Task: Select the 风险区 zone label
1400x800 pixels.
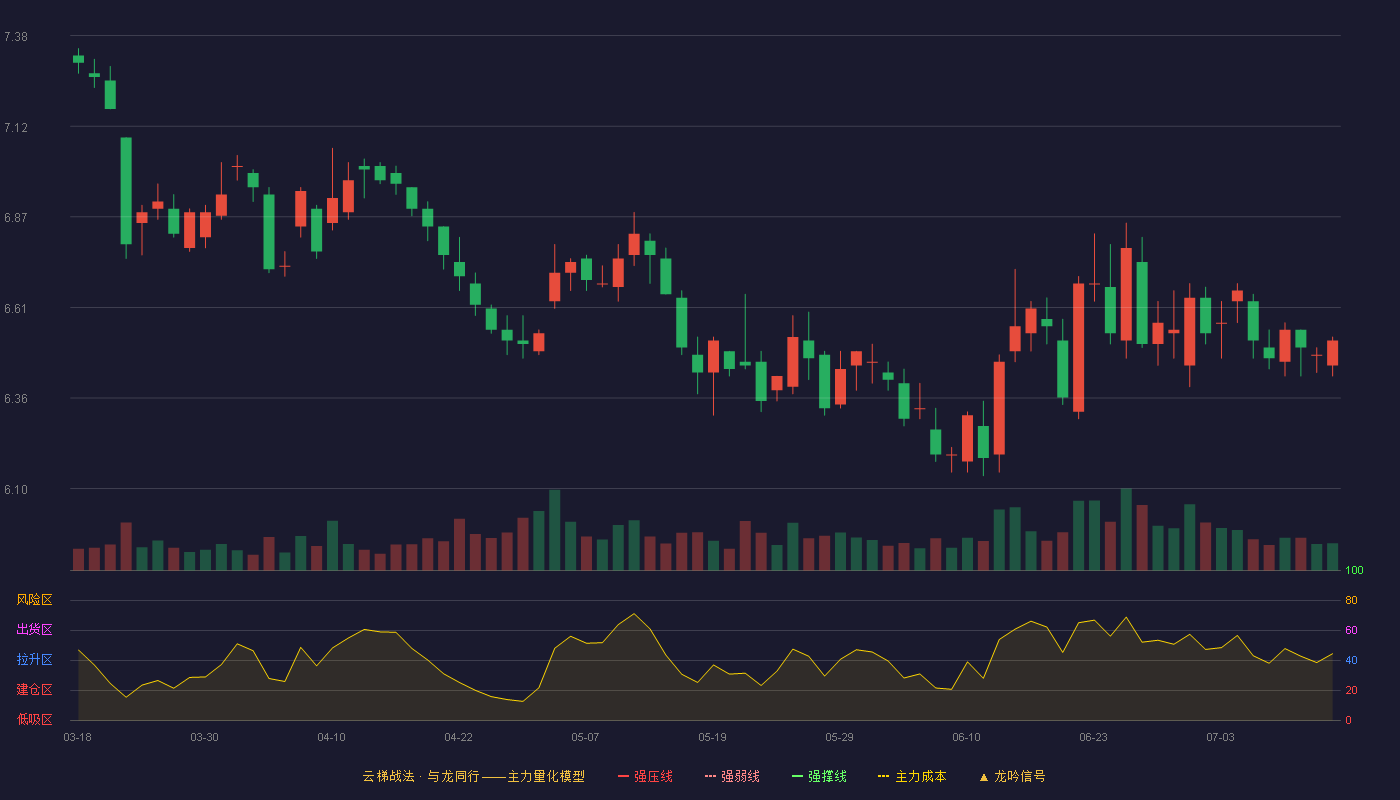Action: [x=34, y=600]
